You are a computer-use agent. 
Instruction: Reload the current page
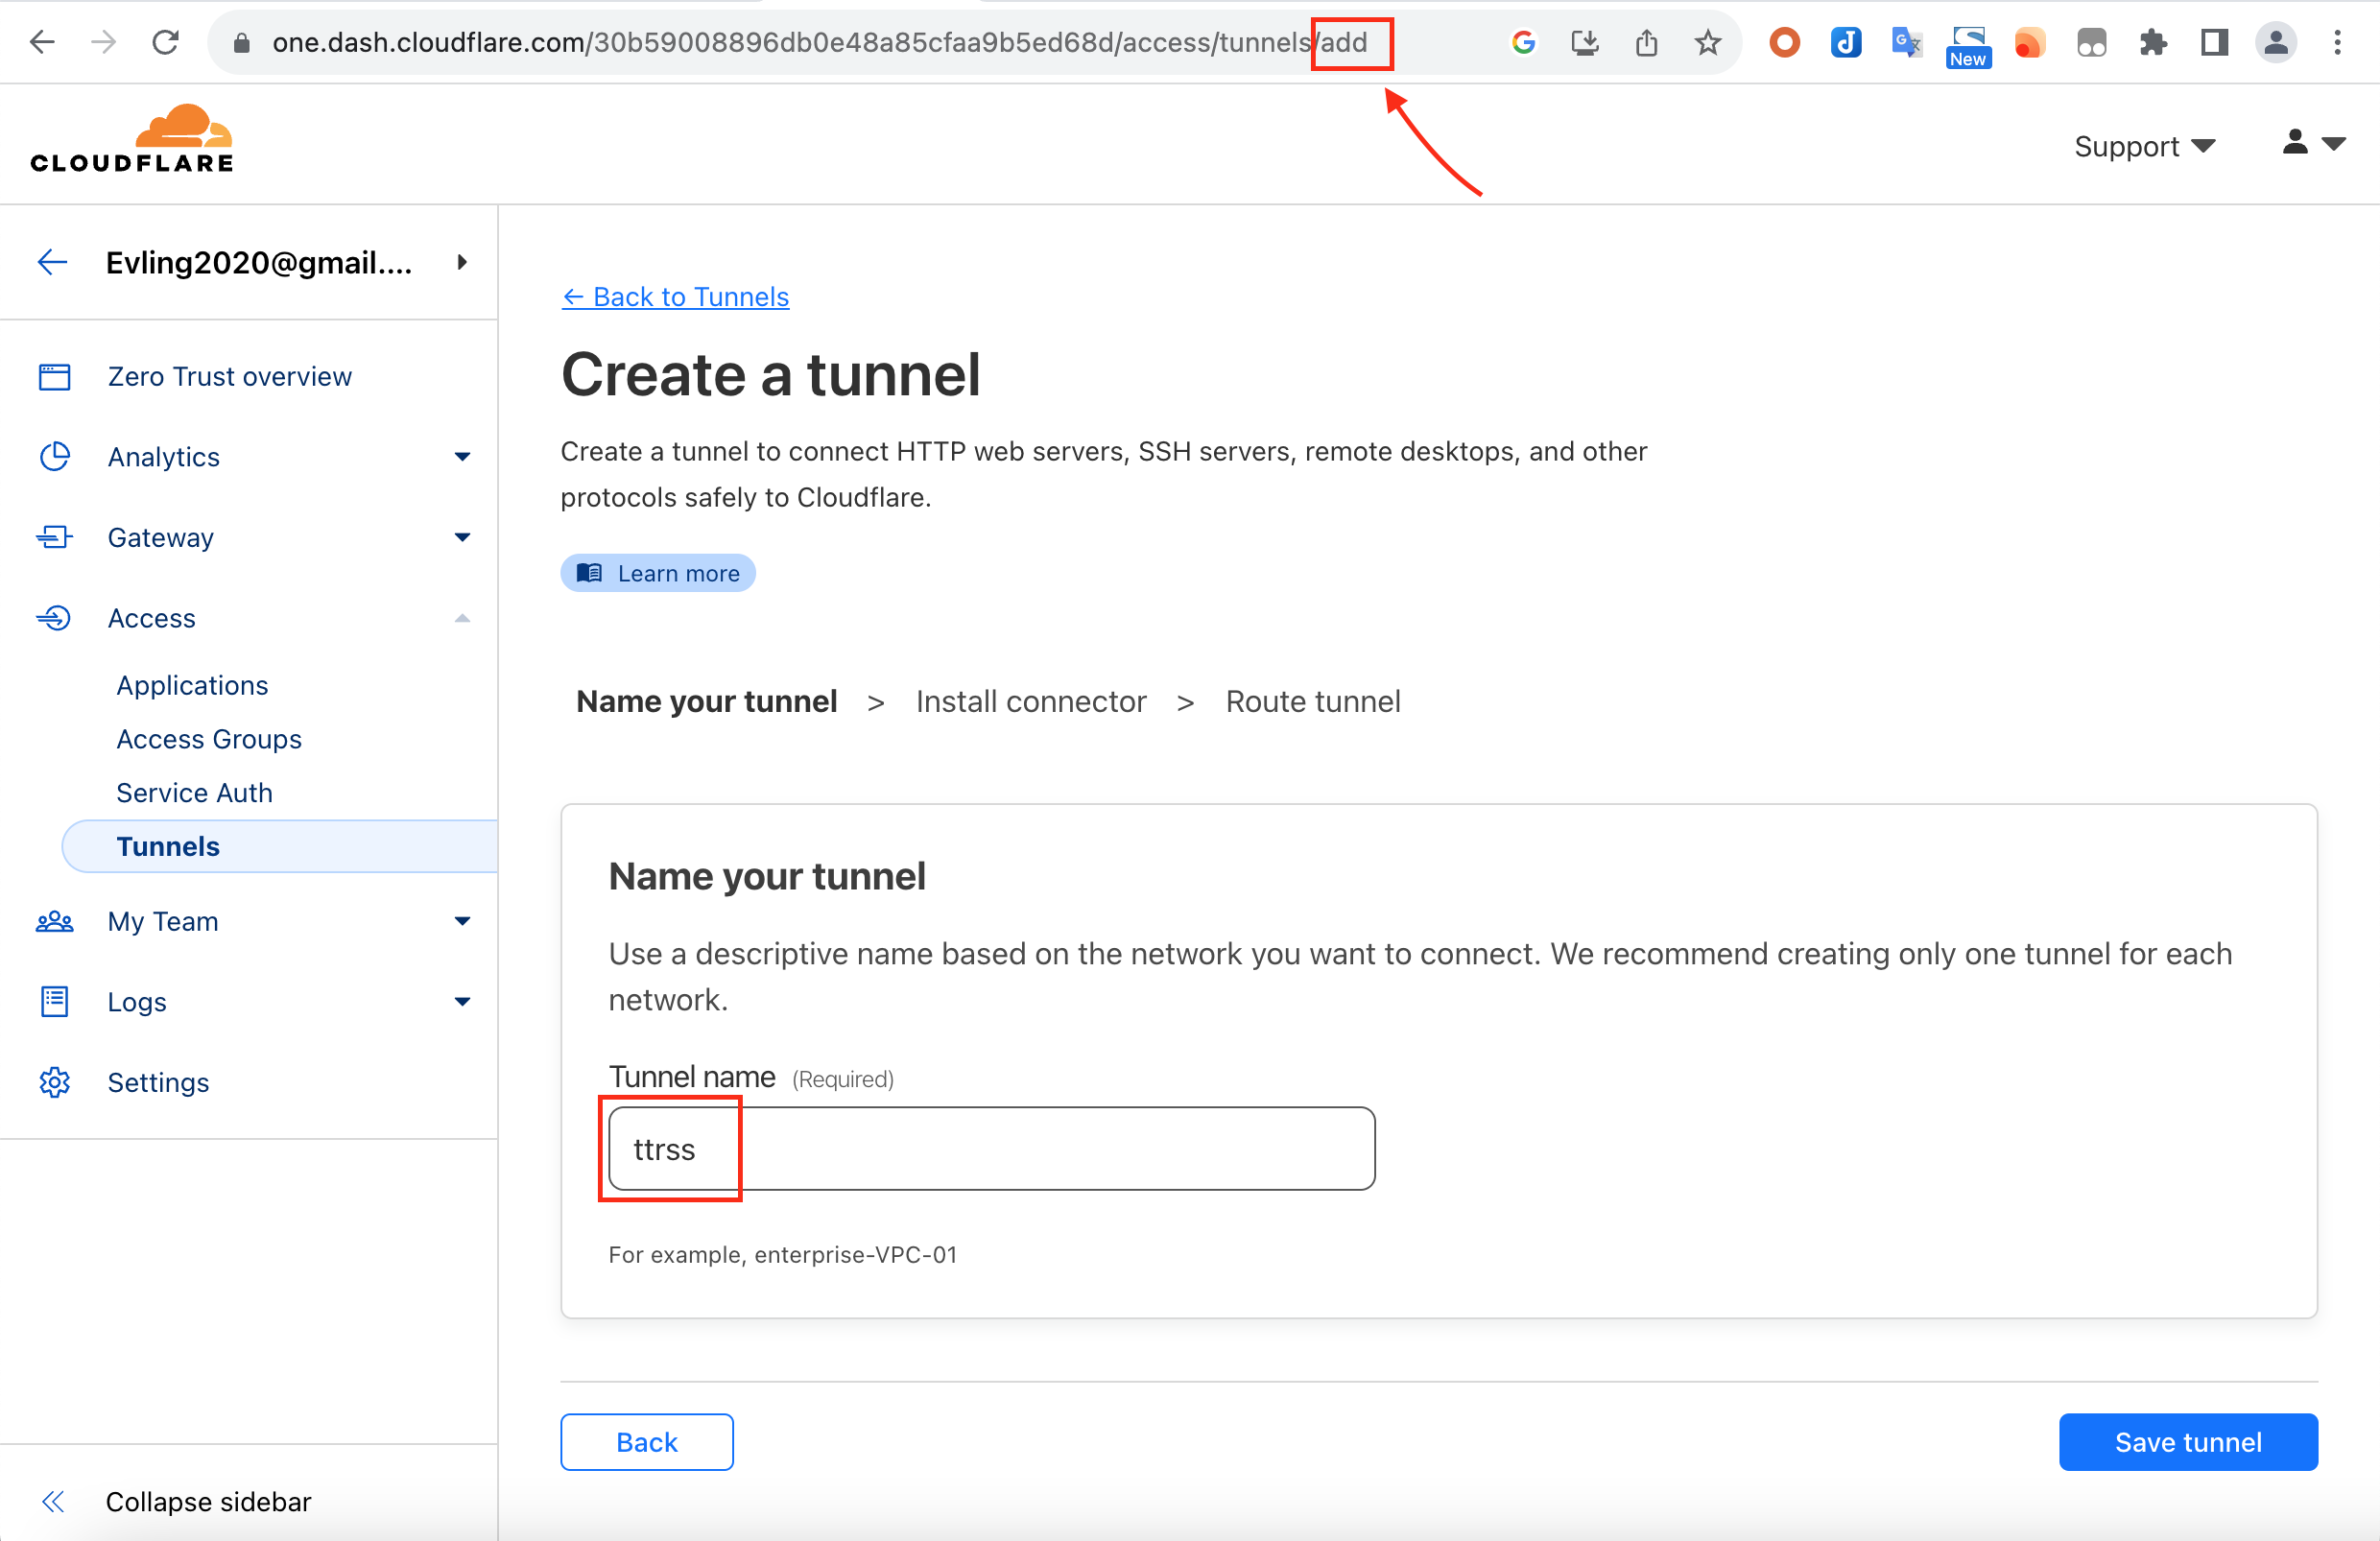tap(166, 42)
